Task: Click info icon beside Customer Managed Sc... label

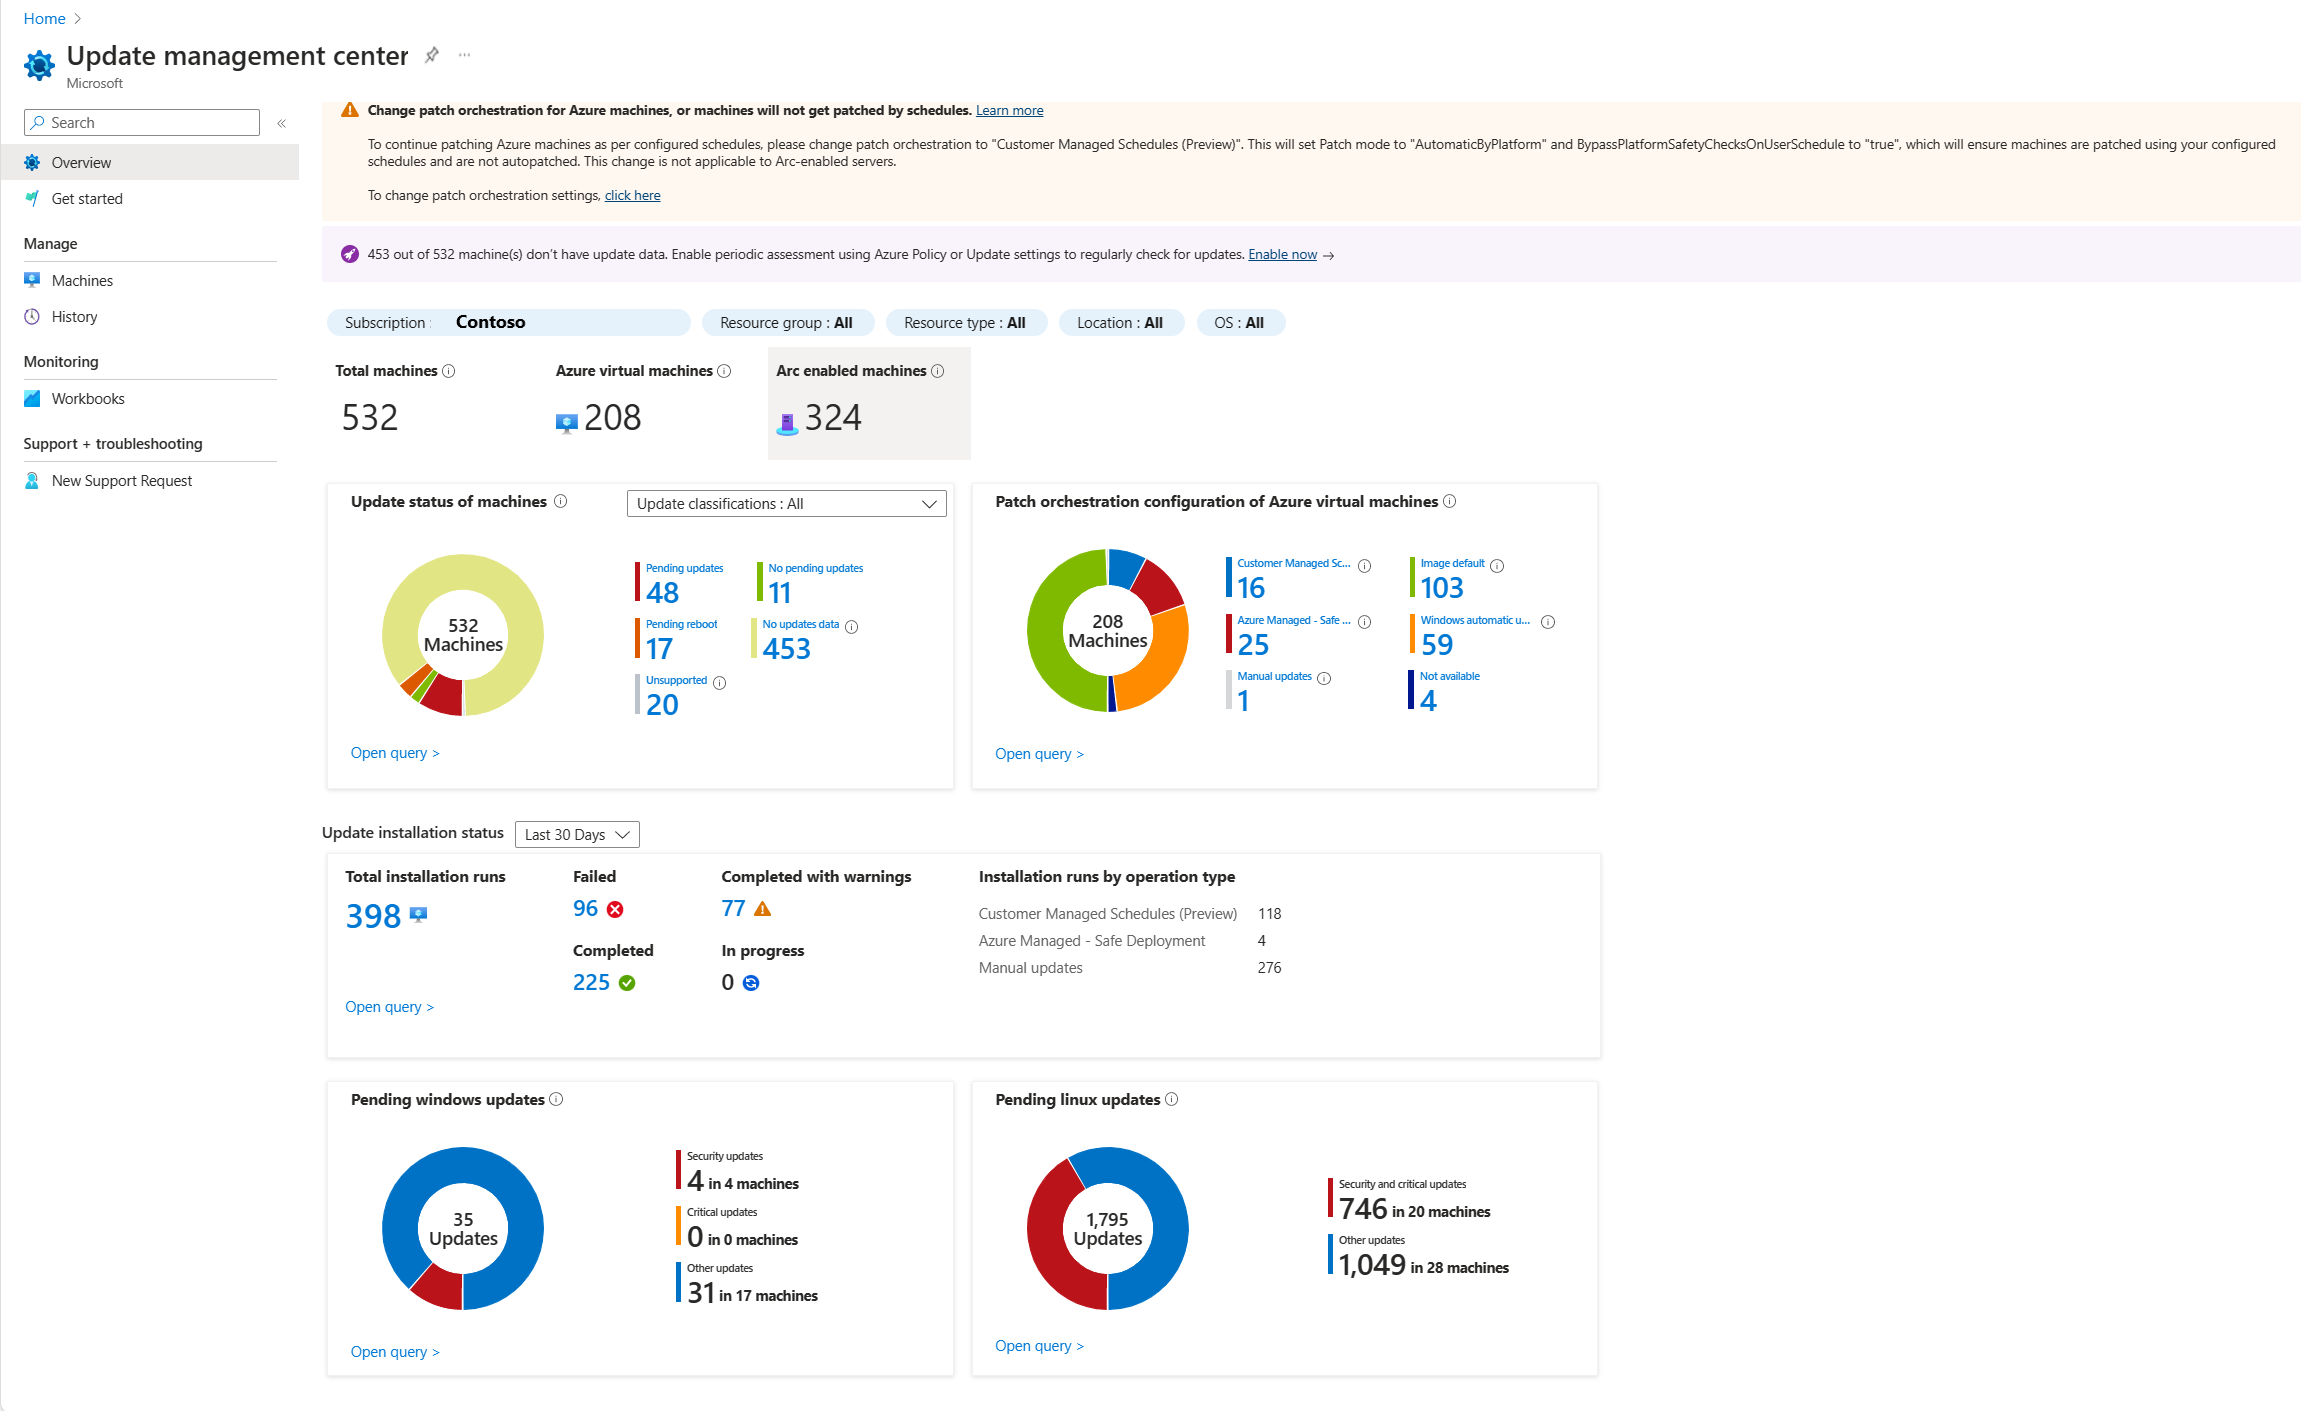Action: click(1365, 566)
